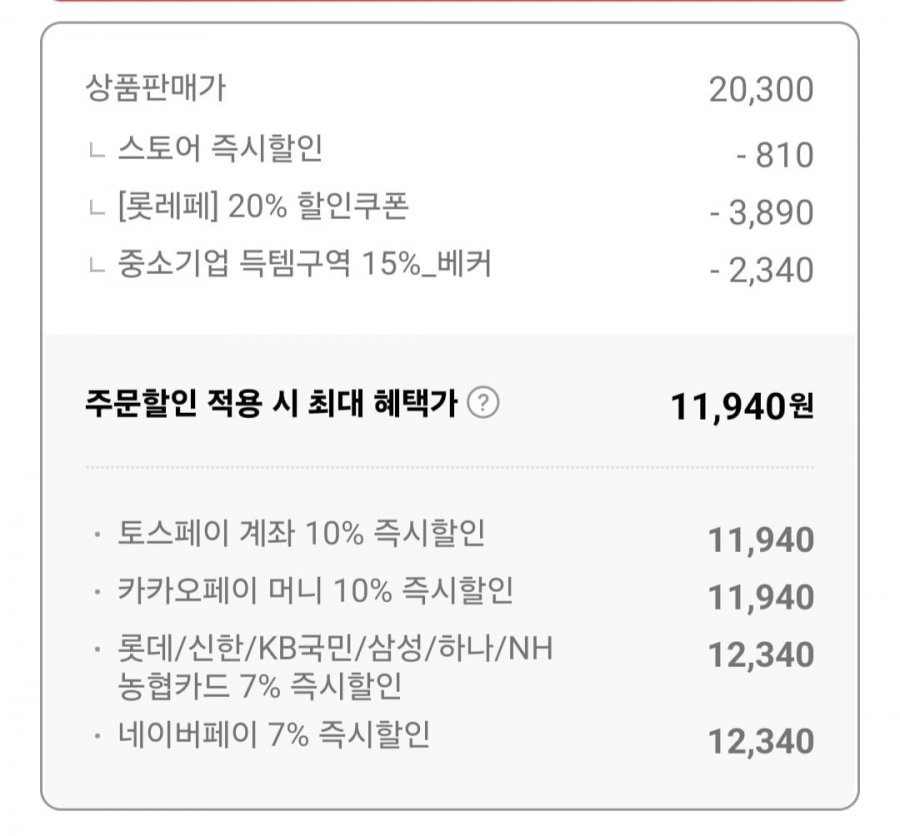Tap the 20,300 product price

coord(761,90)
